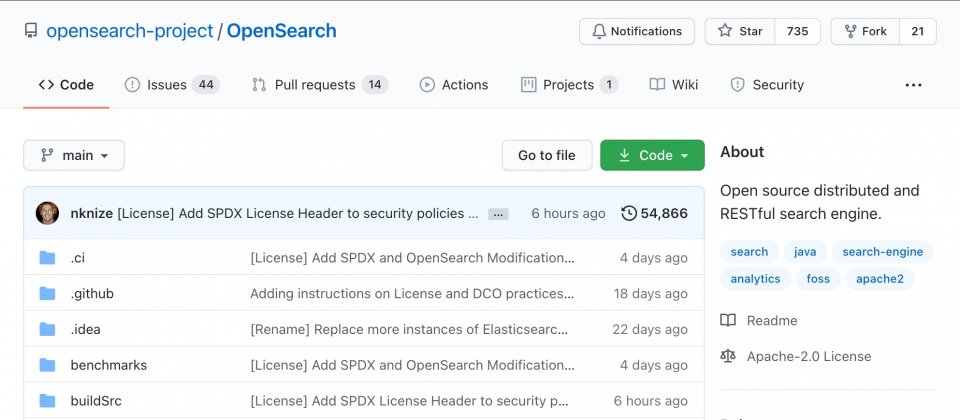Fork the OpenSearch repository
Image resolution: width=960 pixels, height=420 pixels.
[865, 31]
